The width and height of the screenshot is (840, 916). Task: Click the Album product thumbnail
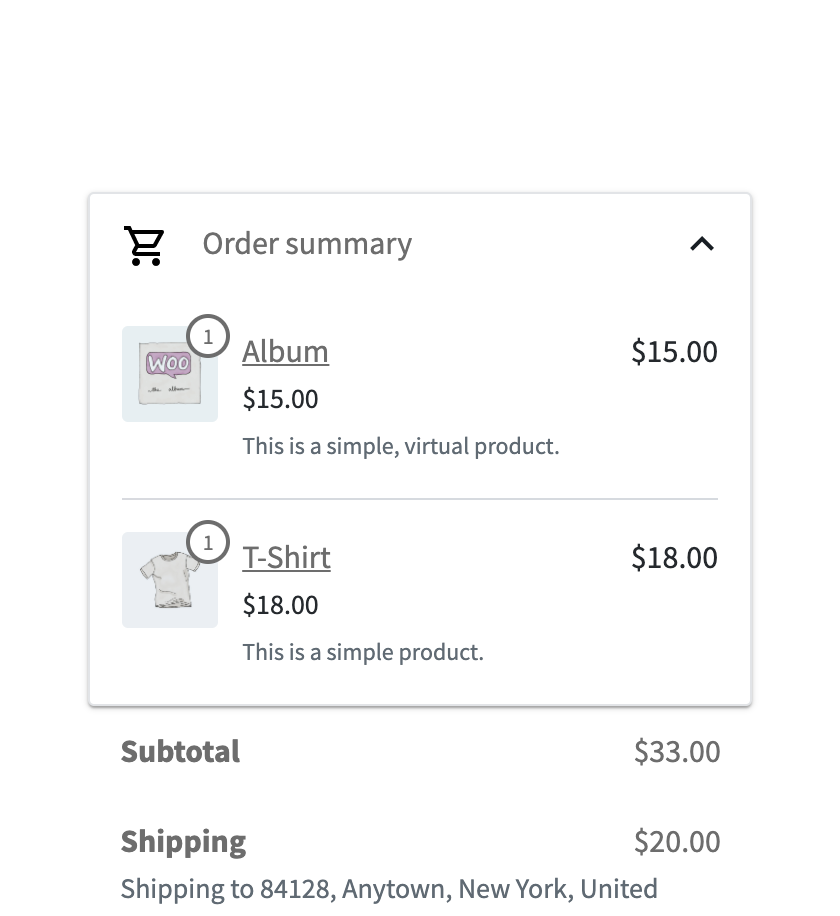[x=169, y=375]
